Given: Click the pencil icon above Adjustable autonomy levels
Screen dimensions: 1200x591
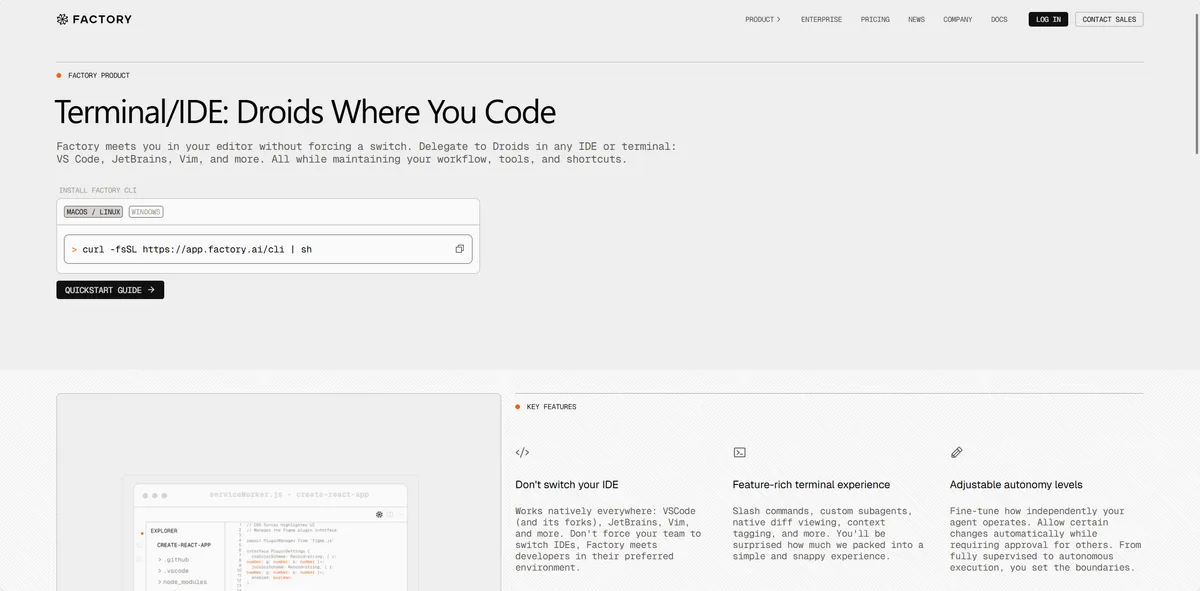Looking at the screenshot, I should (x=956, y=452).
